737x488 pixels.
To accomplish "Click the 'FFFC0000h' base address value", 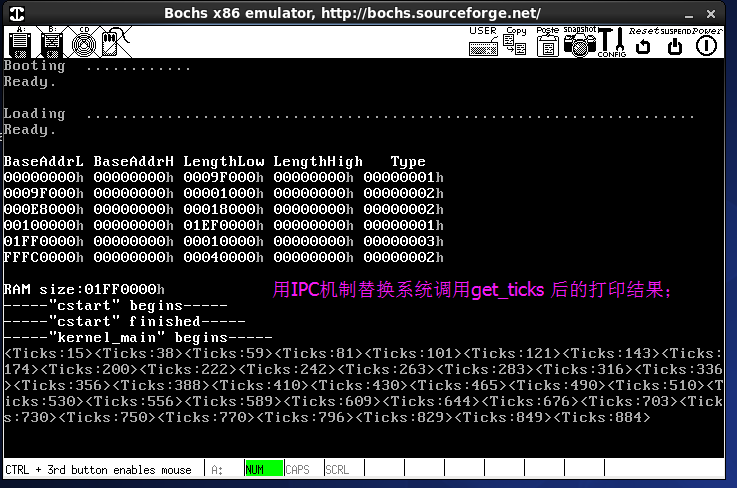I will pos(43,257).
